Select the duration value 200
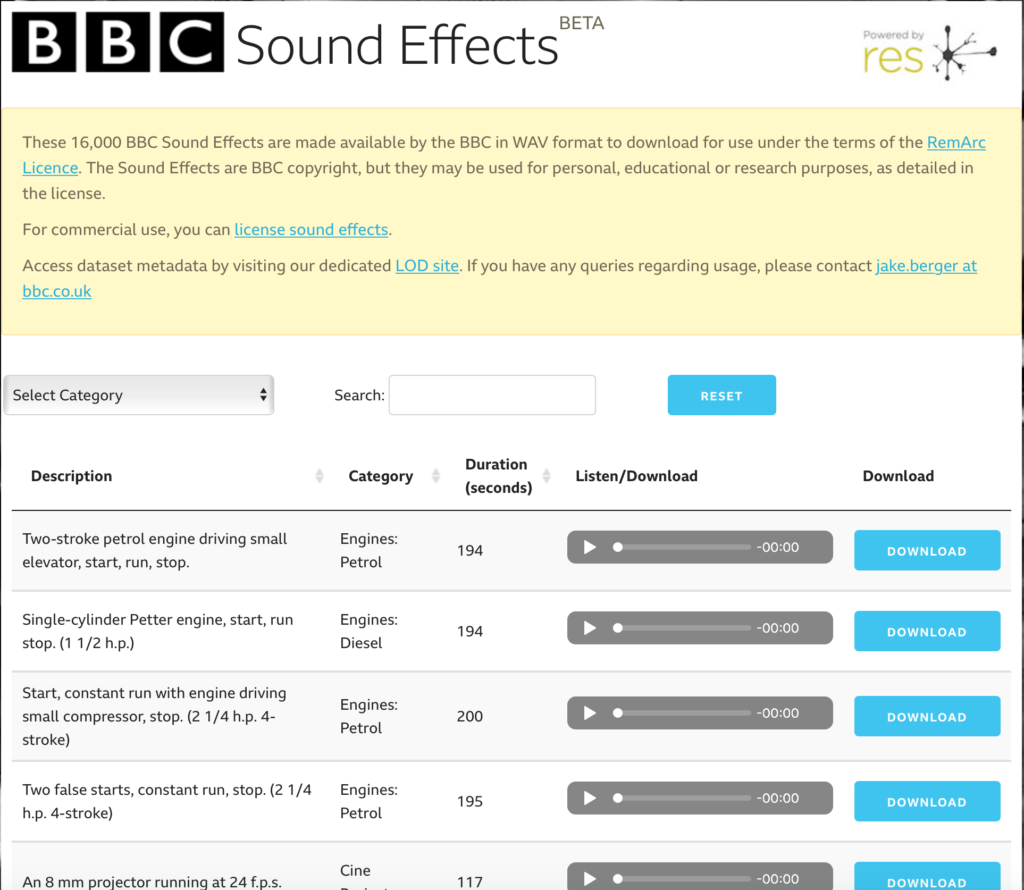1024x890 pixels. (470, 716)
